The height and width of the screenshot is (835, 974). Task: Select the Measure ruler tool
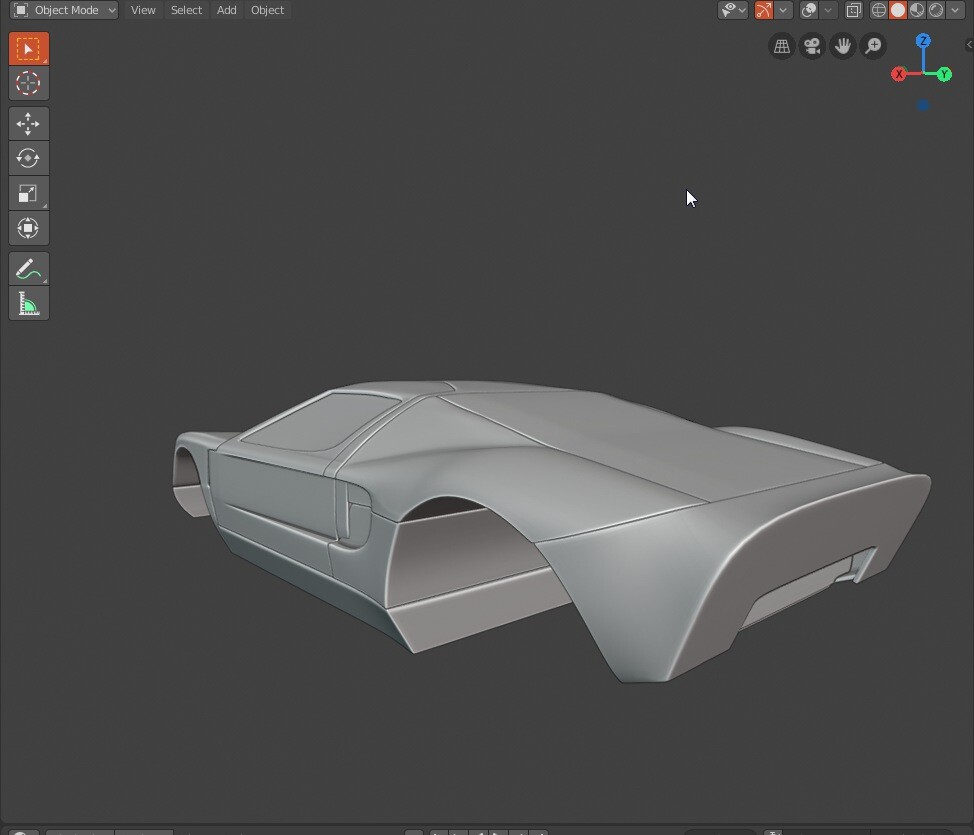point(28,304)
